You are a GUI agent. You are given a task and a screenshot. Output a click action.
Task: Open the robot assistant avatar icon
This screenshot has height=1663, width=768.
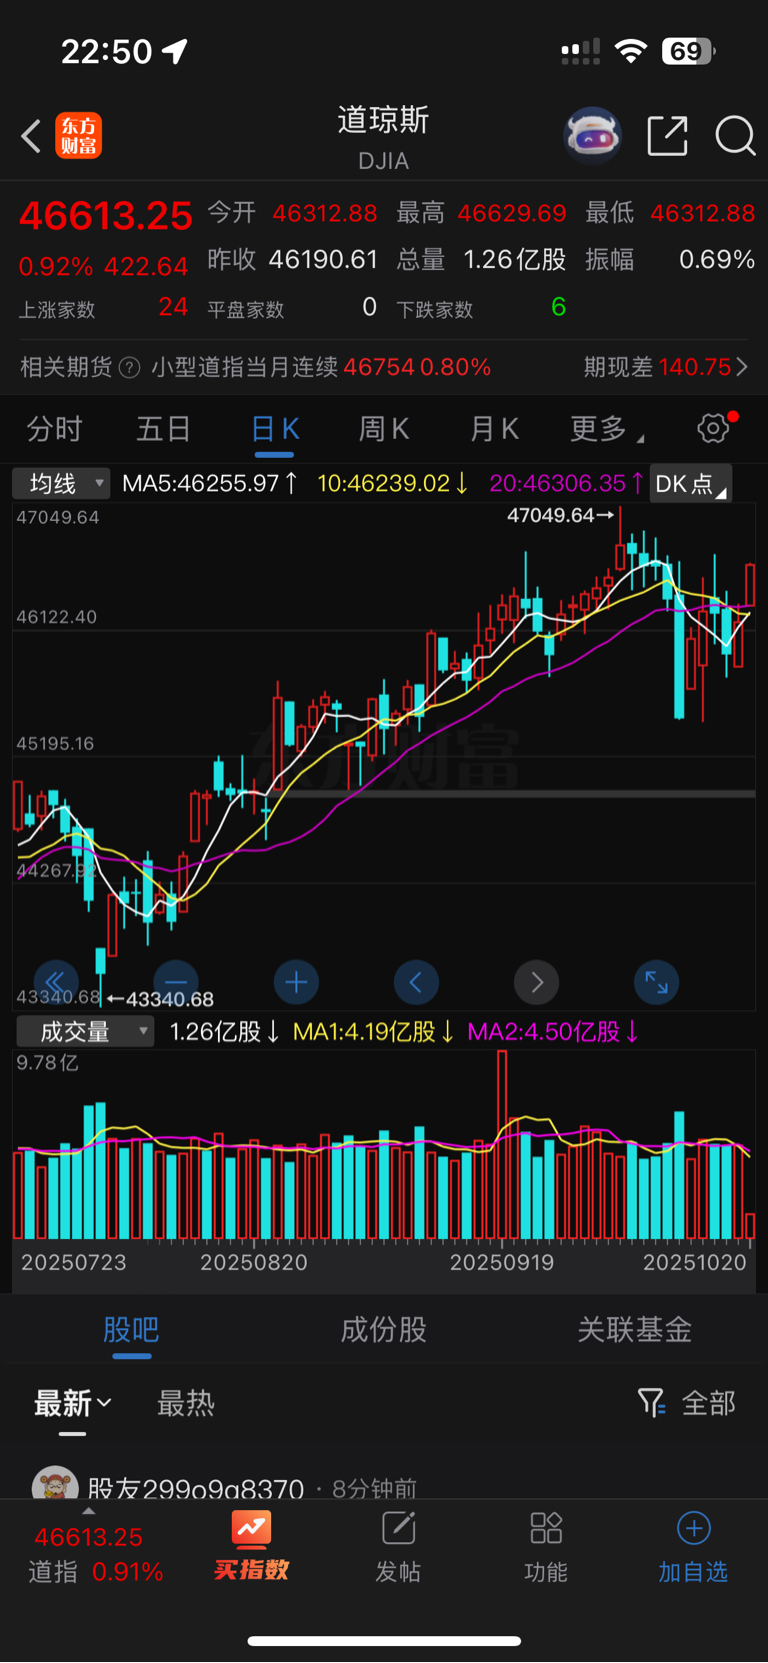pyautogui.click(x=593, y=135)
